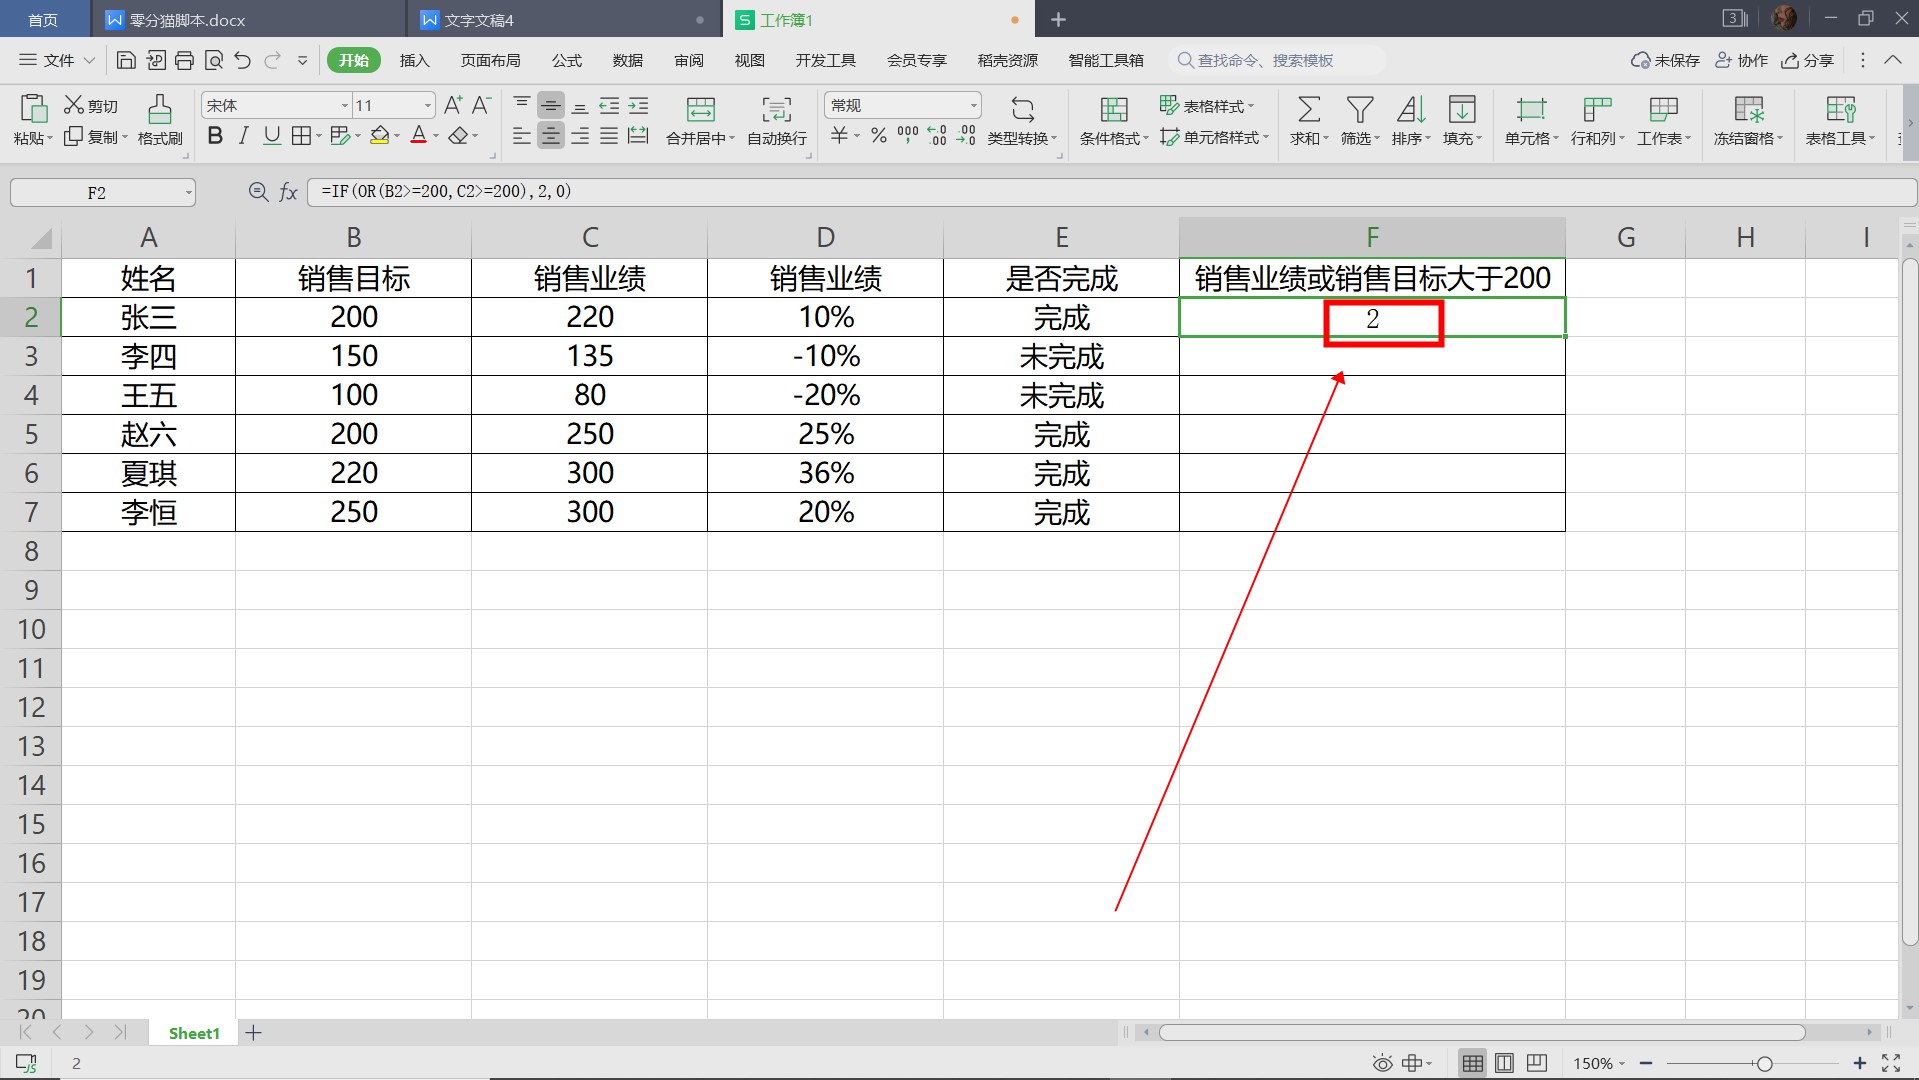Click the Collaborate (协作) button
1919x1080 pixels.
tap(1742, 60)
